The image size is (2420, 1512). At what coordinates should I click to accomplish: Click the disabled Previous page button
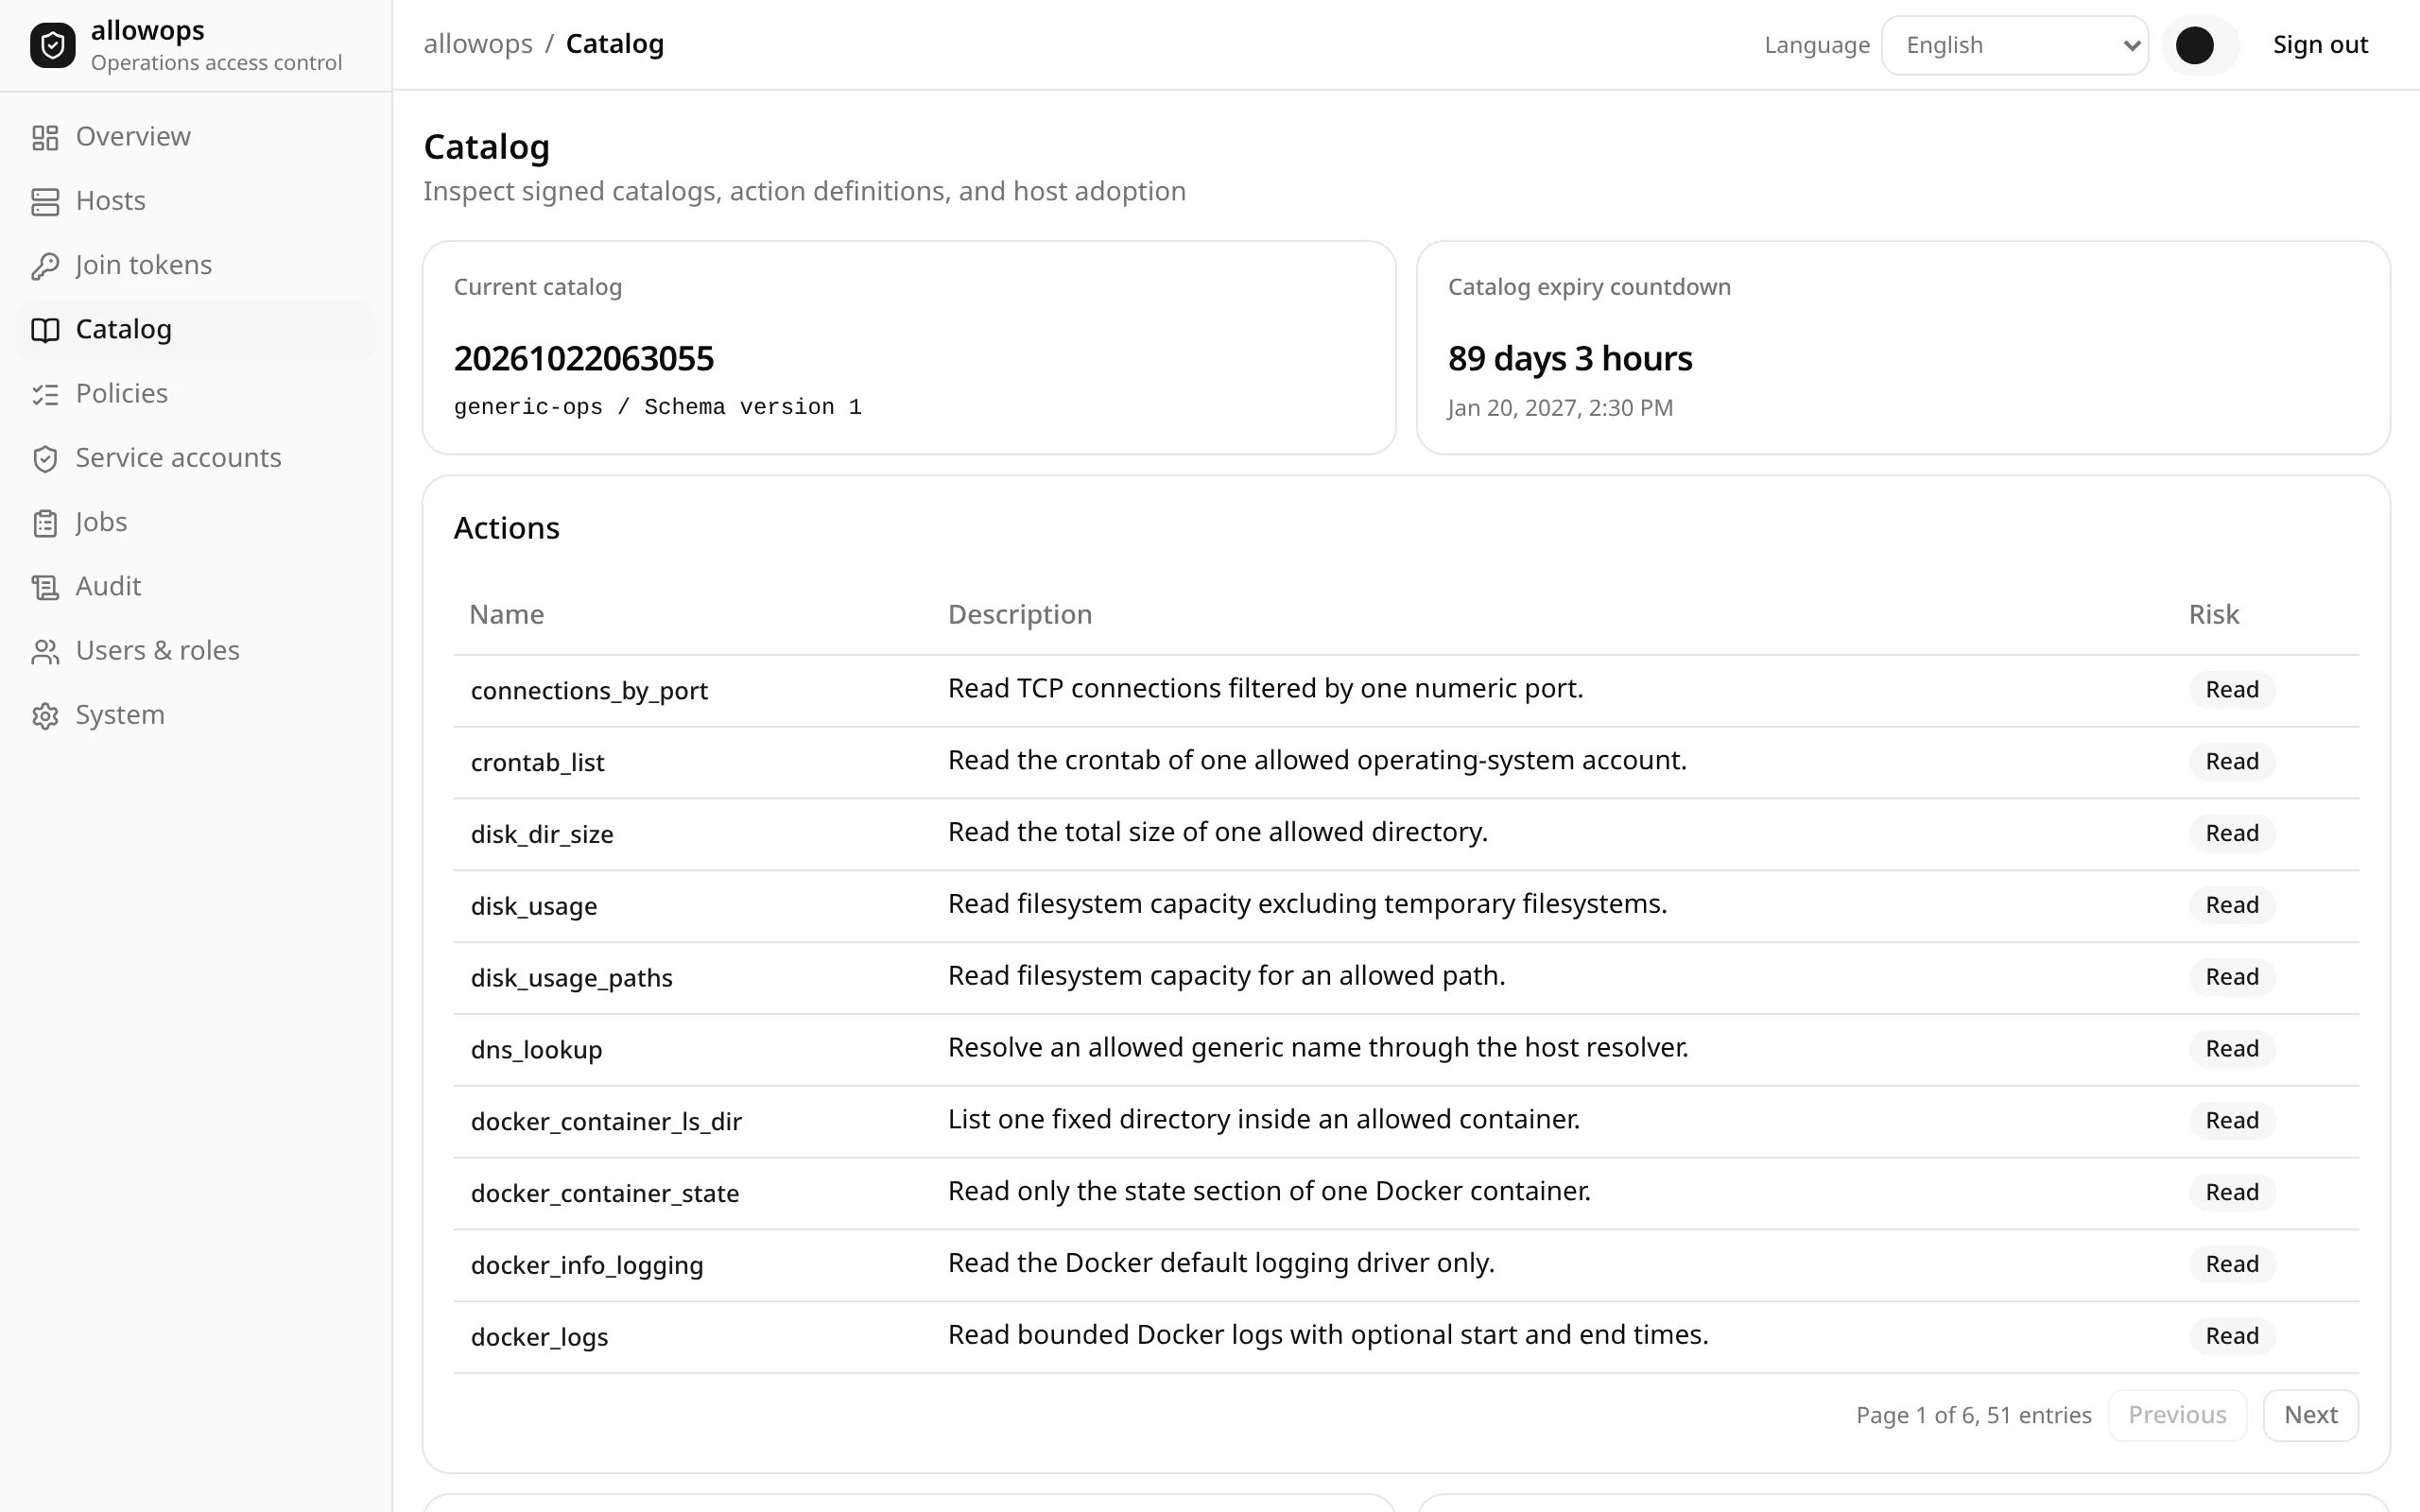coord(2177,1415)
